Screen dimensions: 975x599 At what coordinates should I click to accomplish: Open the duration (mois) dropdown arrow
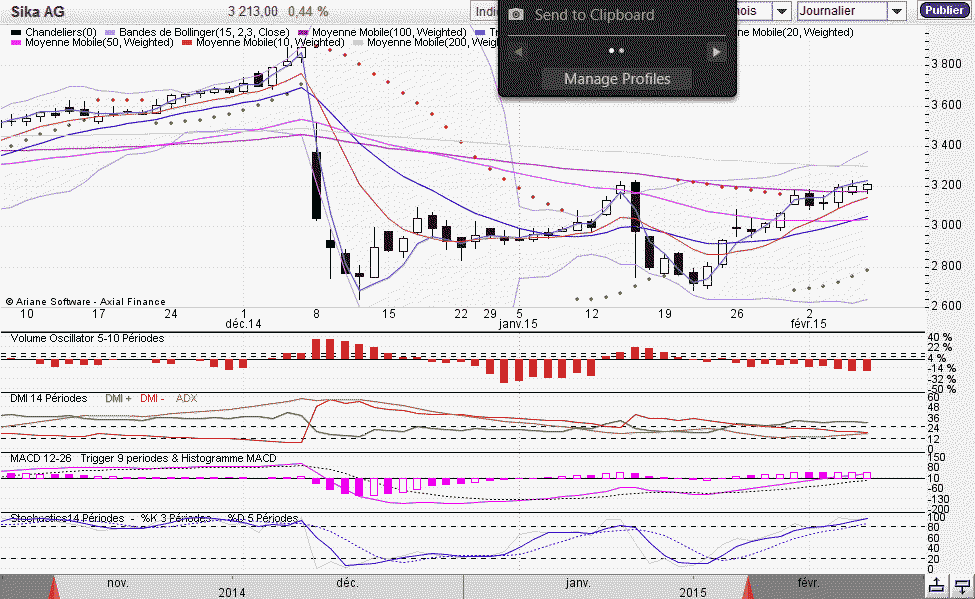pos(782,11)
